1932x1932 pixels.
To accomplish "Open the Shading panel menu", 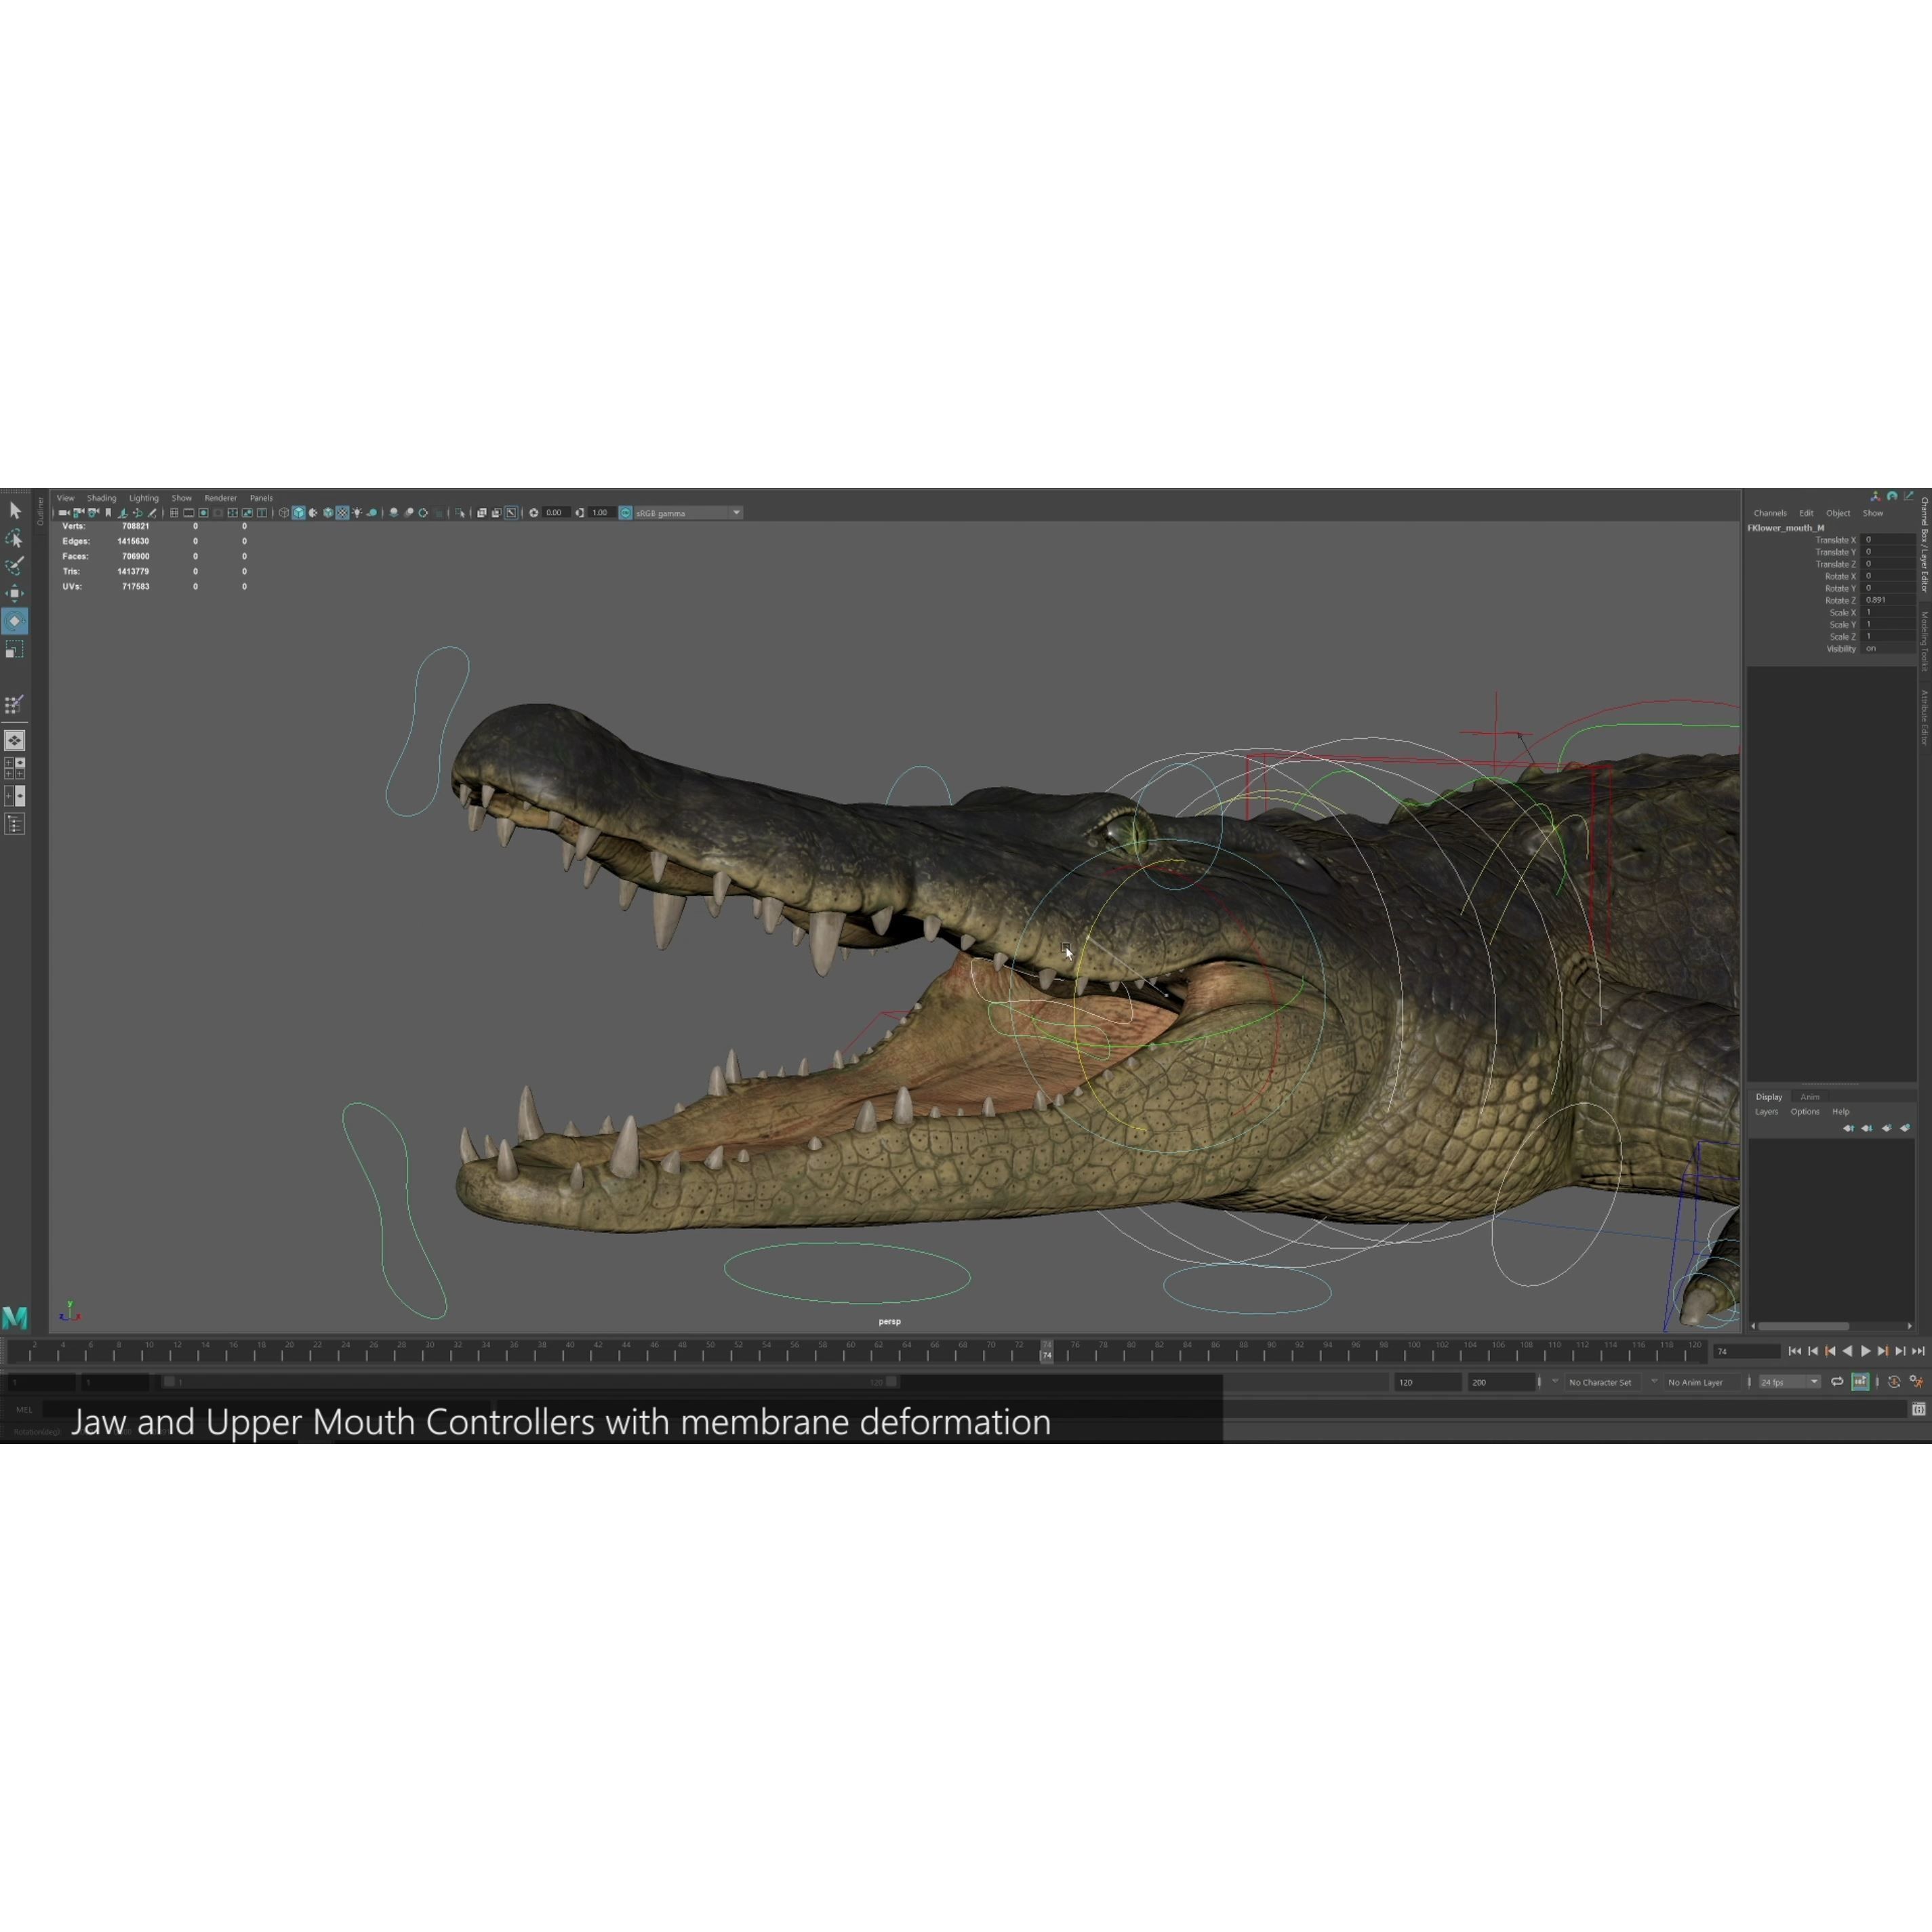I will click(x=101, y=498).
